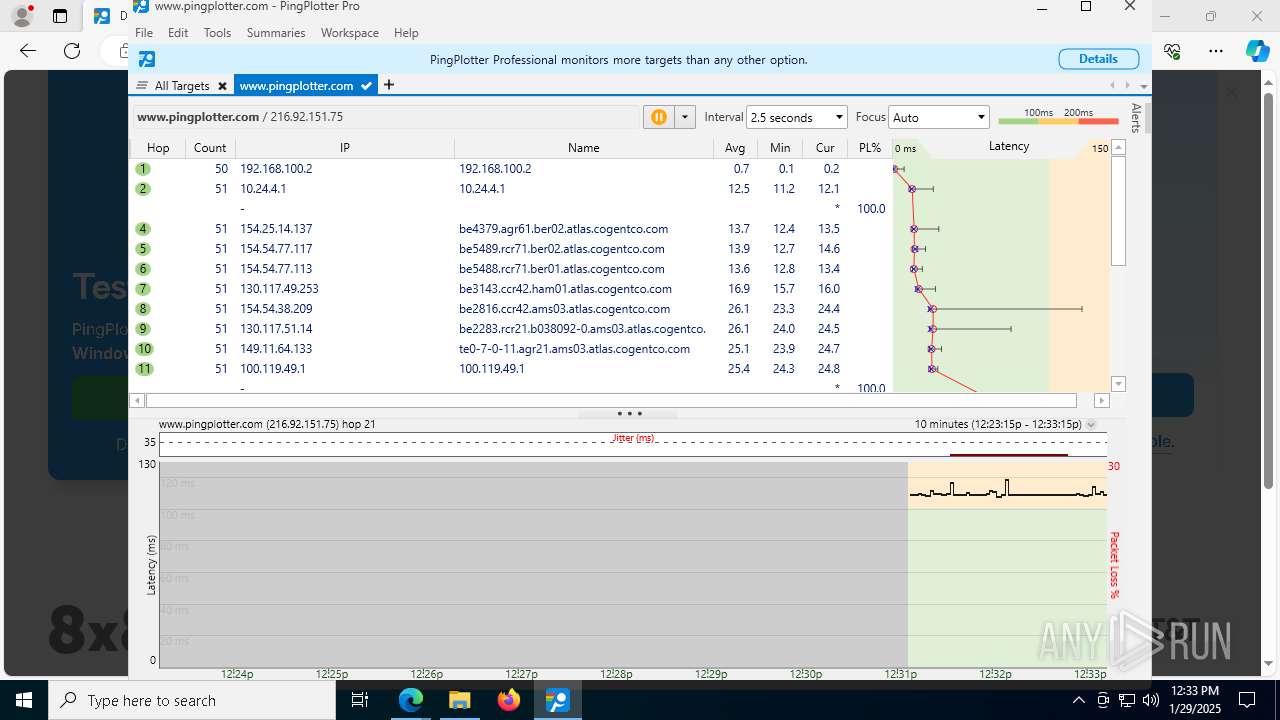Sort by the Count column header
The height and width of the screenshot is (720, 1280).
pos(210,147)
